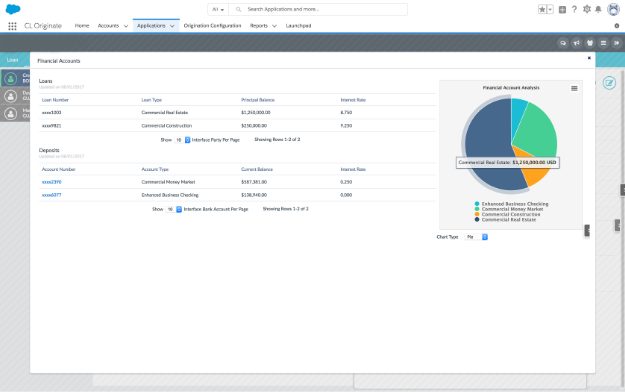The height and width of the screenshot is (392, 625).
Task: Toggle Commercial Money Market legend item
Action: point(509,209)
